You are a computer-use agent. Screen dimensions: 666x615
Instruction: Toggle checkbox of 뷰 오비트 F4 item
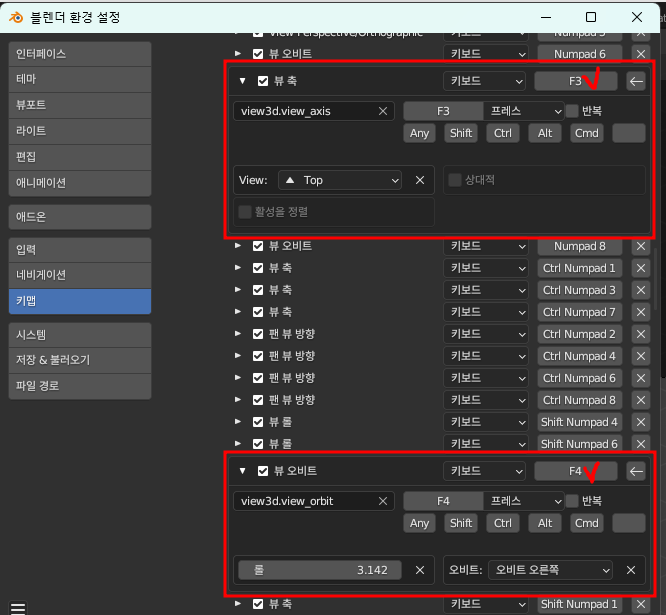[263, 471]
